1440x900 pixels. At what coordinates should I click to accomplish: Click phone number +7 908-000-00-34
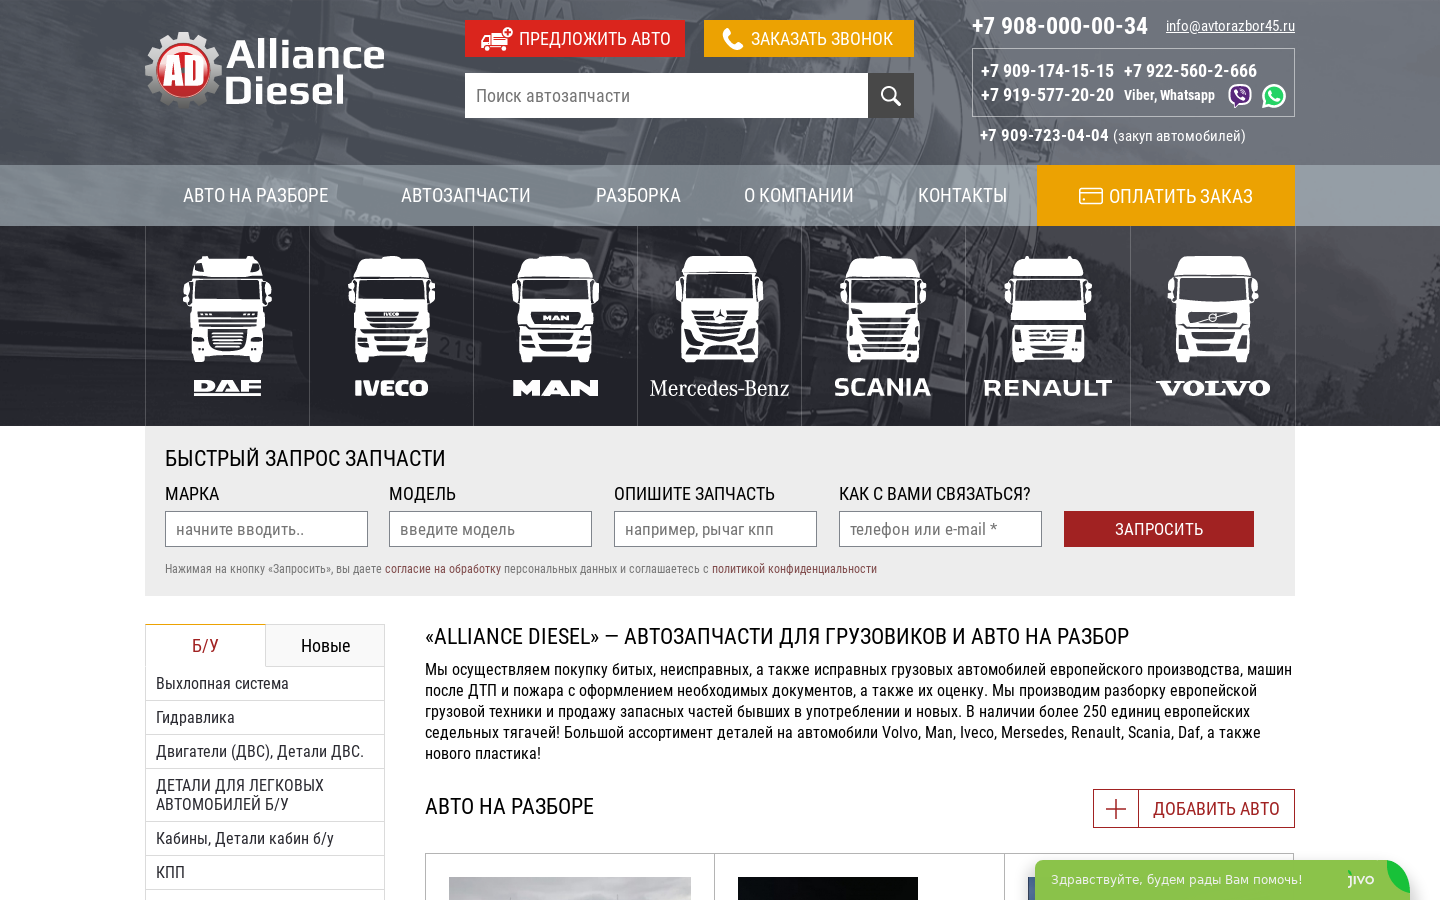[x=1060, y=26]
